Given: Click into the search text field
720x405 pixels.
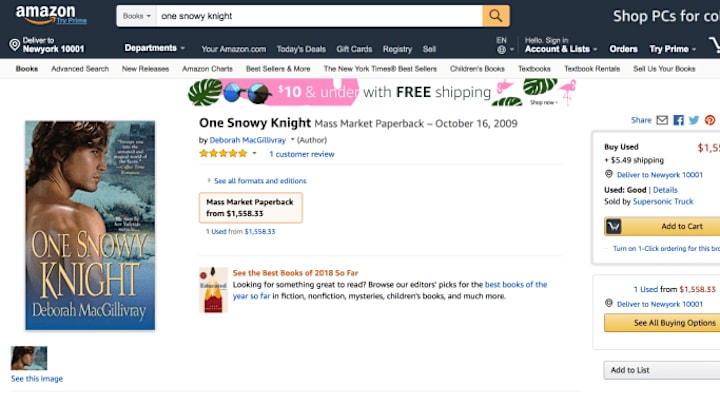Looking at the screenshot, I should pyautogui.click(x=320, y=16).
